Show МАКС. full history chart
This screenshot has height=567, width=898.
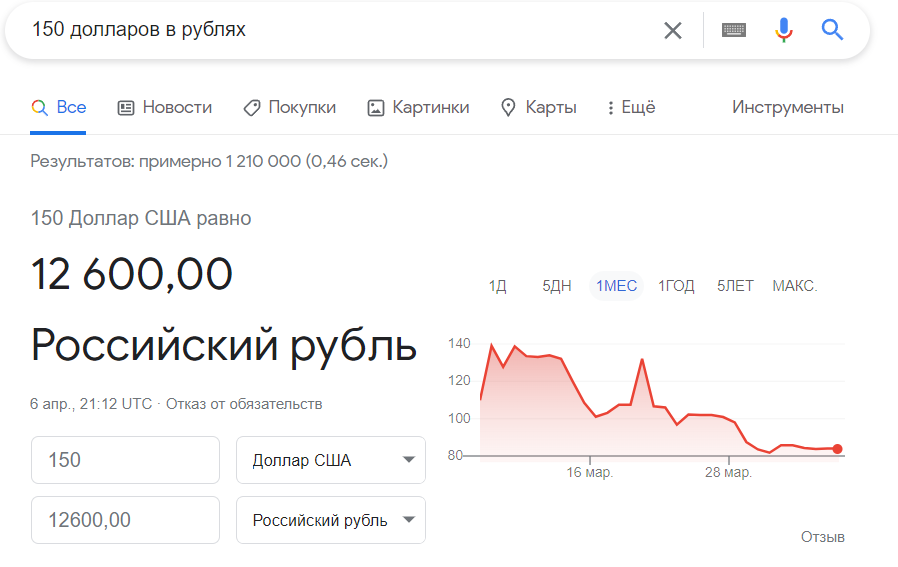tap(795, 286)
